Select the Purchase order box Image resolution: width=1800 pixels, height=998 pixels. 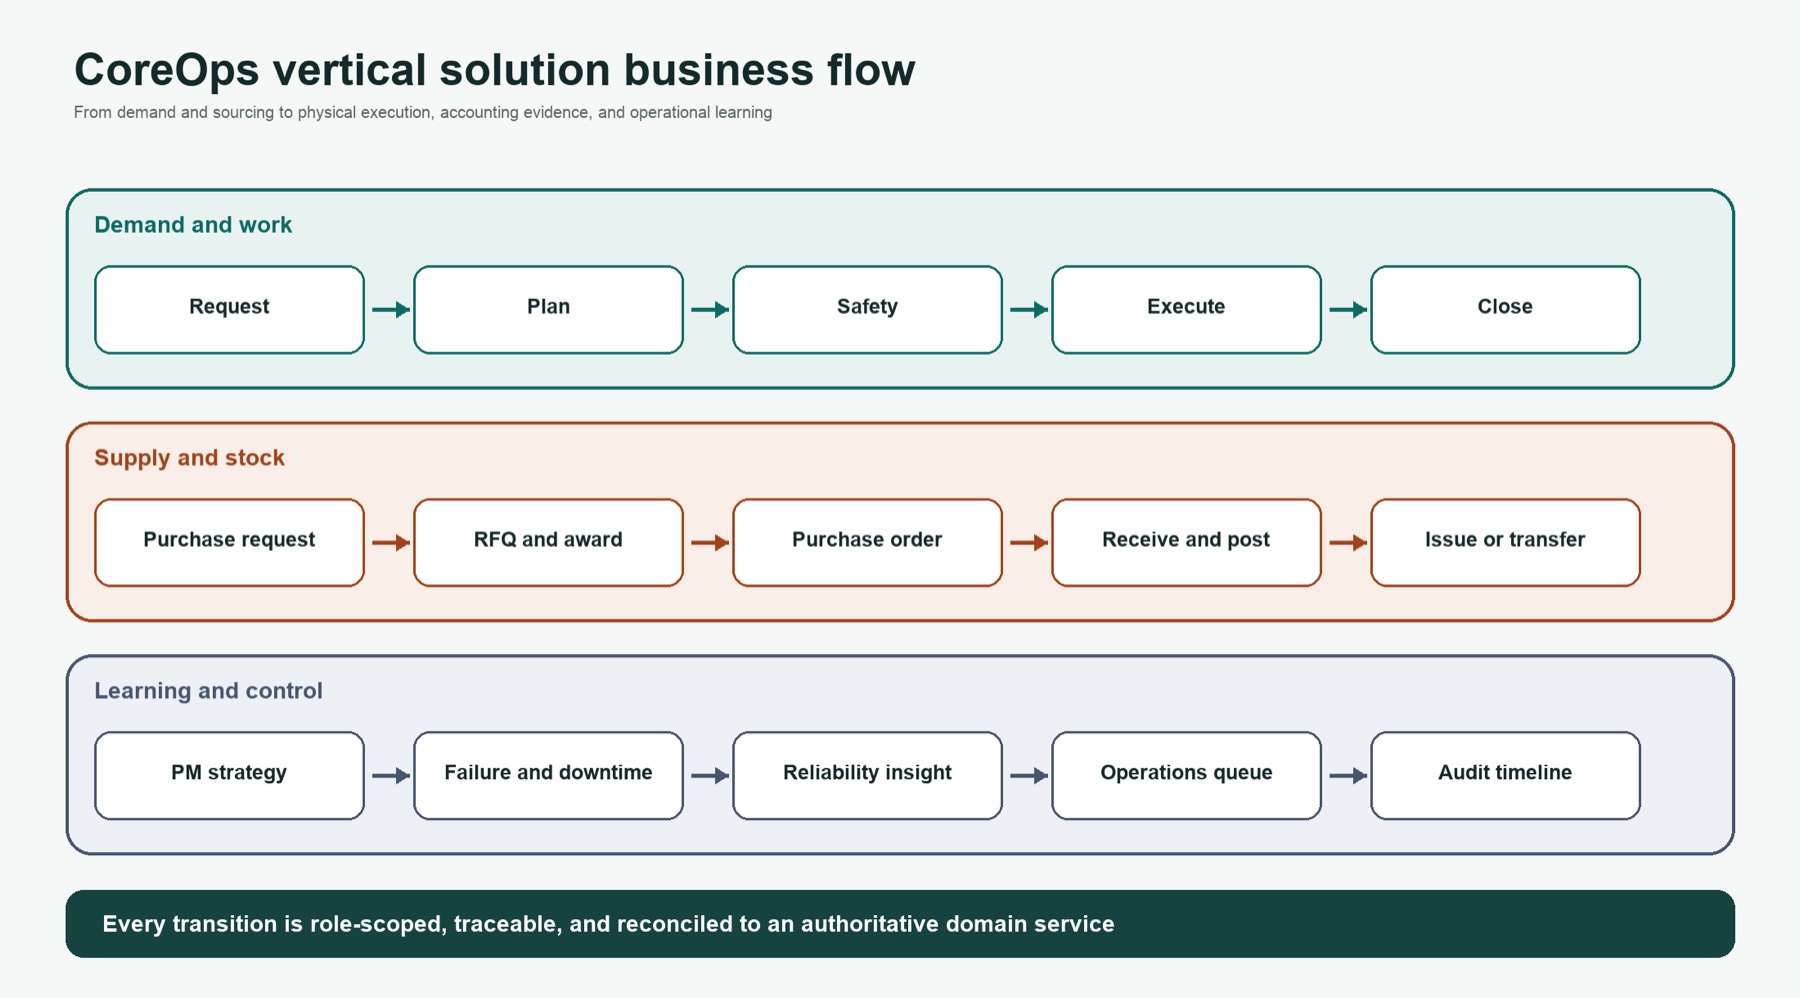click(x=867, y=542)
